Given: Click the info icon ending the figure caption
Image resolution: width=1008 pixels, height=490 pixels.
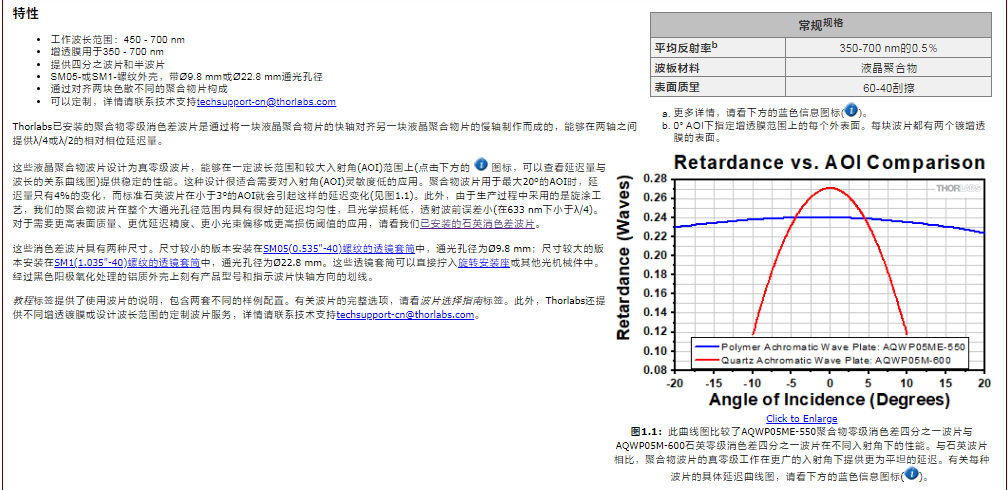Looking at the screenshot, I should (909, 475).
